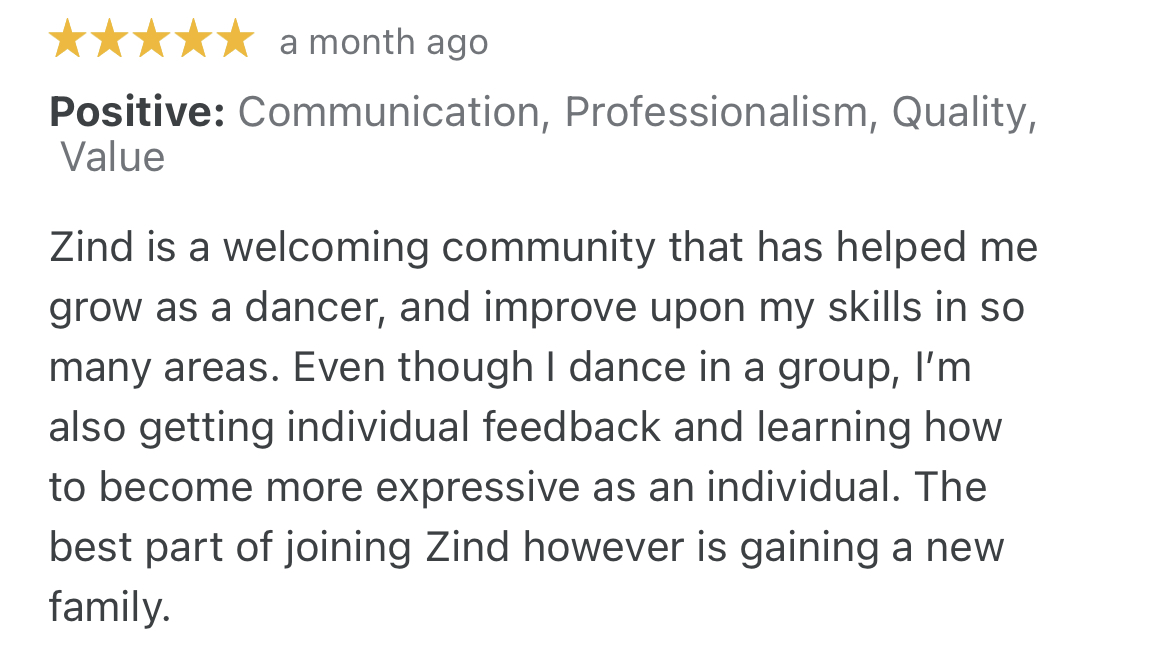Click the bold 'Positive:' label
The height and width of the screenshot is (656, 1170).
coord(137,112)
